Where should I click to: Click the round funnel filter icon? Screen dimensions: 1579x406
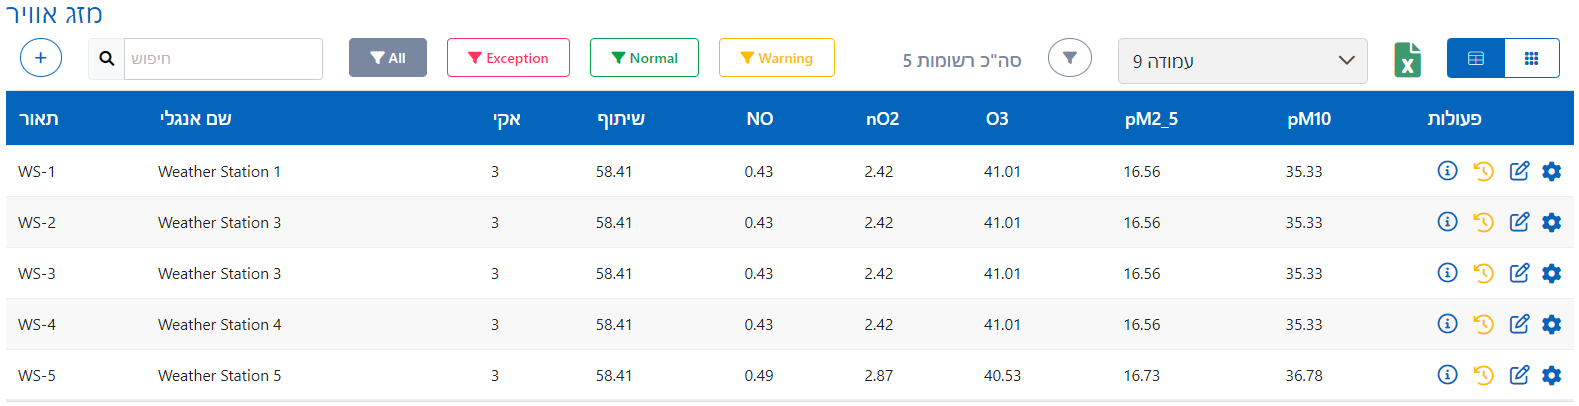coord(1069,58)
